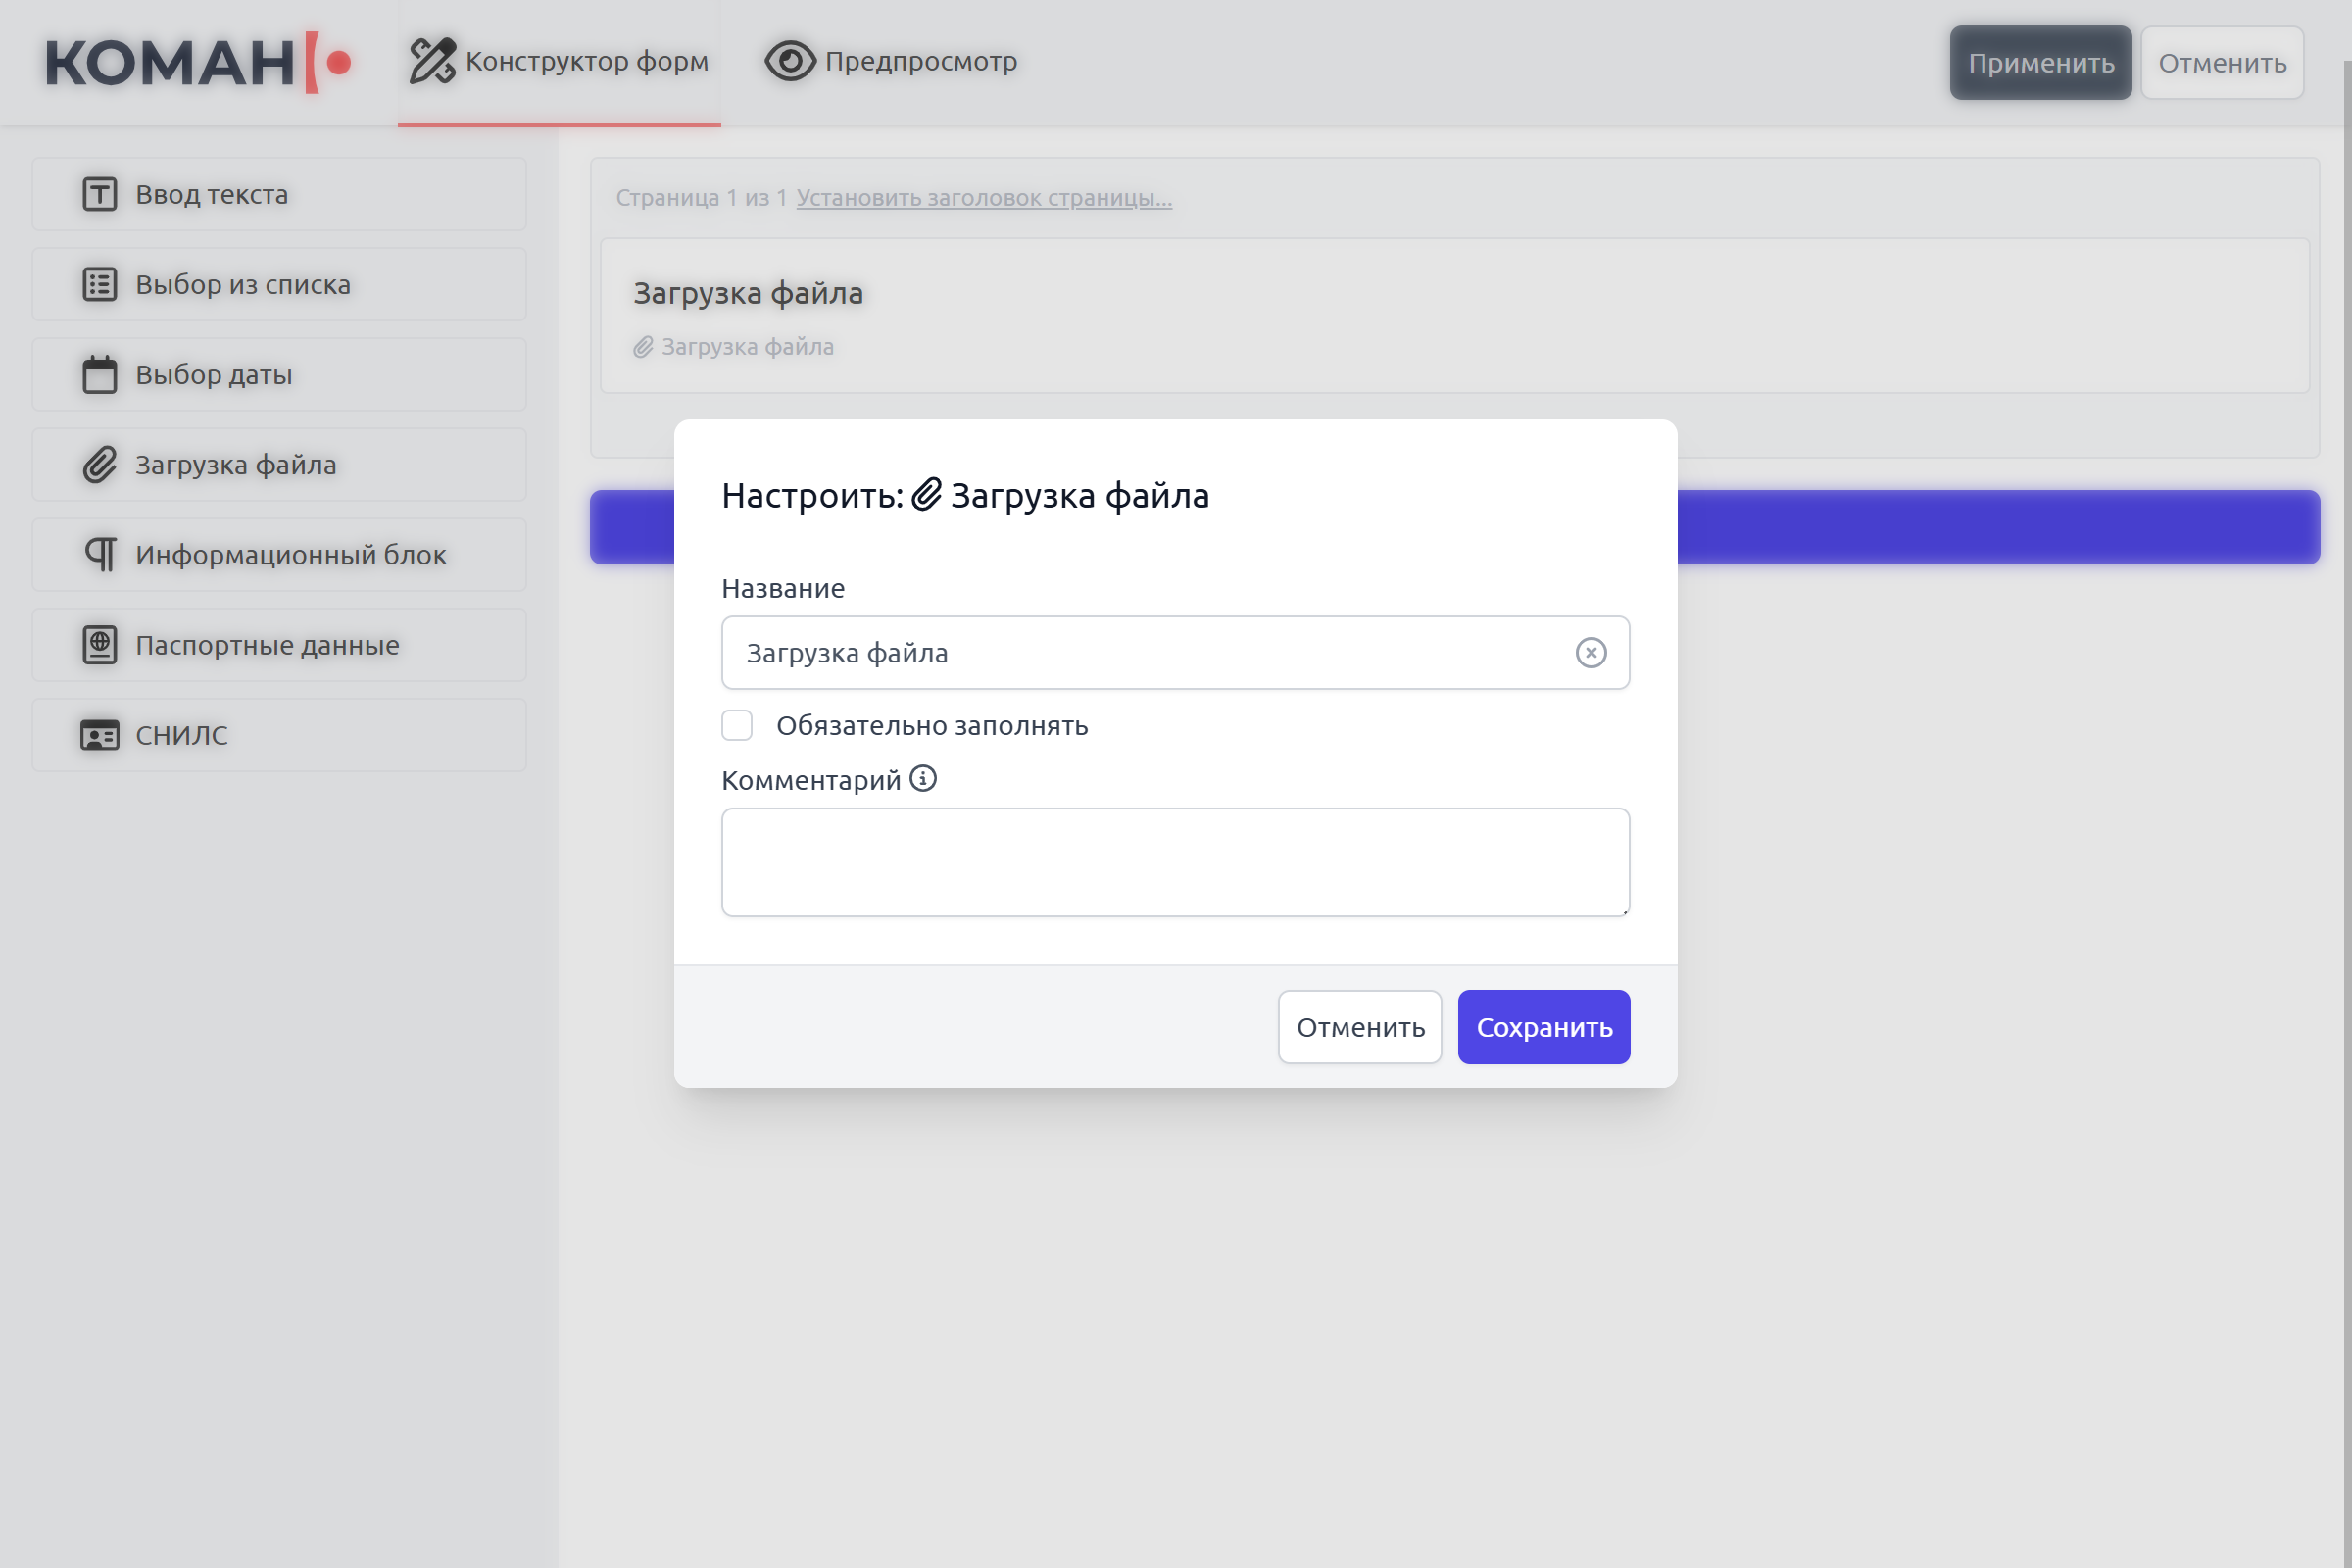The image size is (2352, 1568).
Task: Click the Страница 1 из 1 label
Action: click(x=701, y=198)
